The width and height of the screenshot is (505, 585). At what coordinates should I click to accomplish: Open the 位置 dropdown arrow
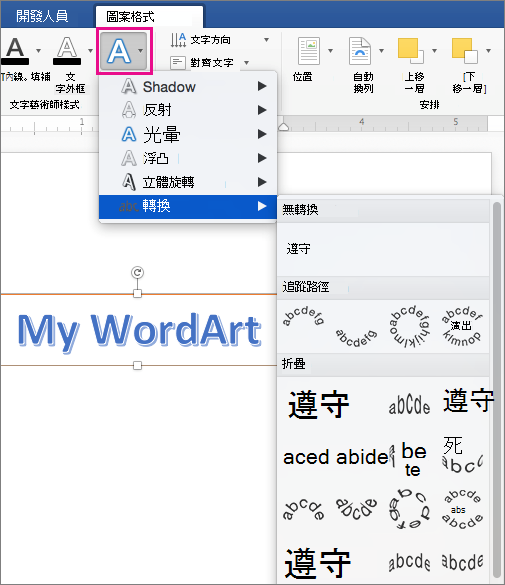[330, 51]
